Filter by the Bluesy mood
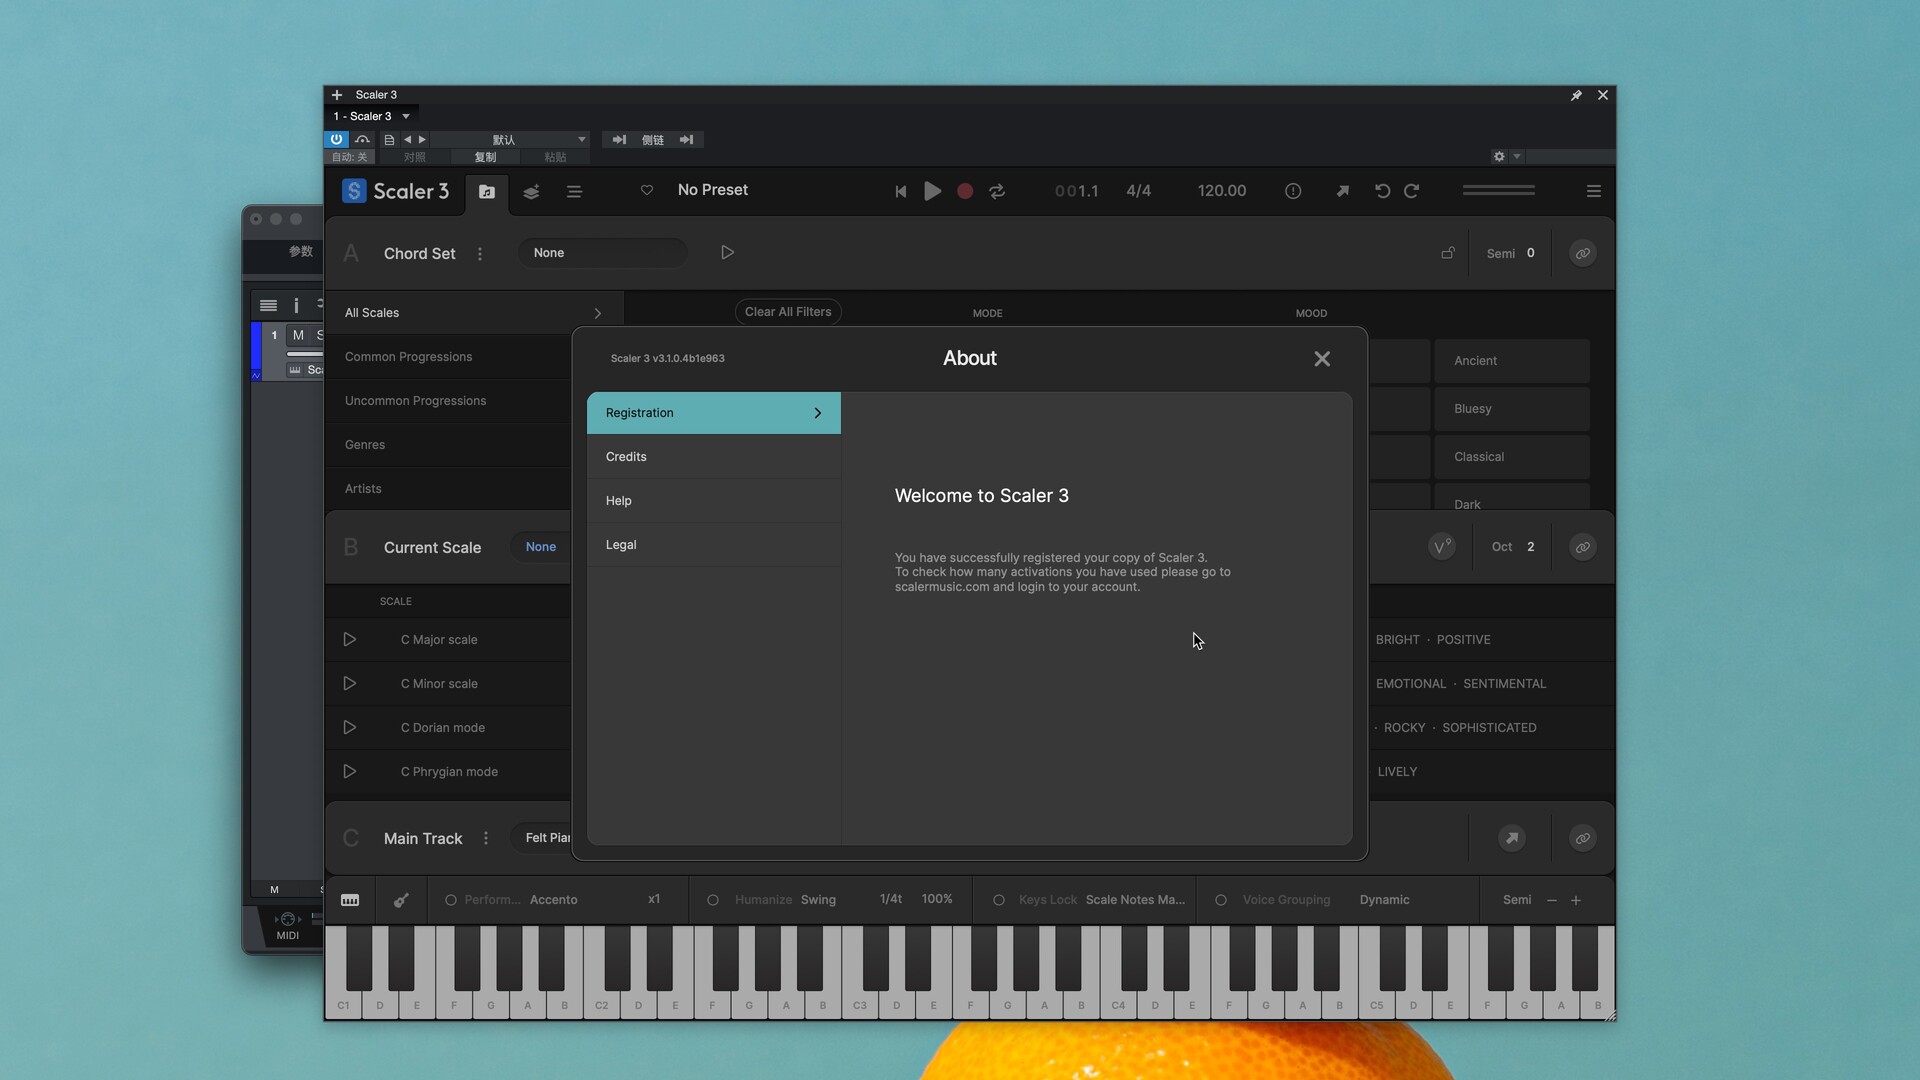 (1512, 409)
